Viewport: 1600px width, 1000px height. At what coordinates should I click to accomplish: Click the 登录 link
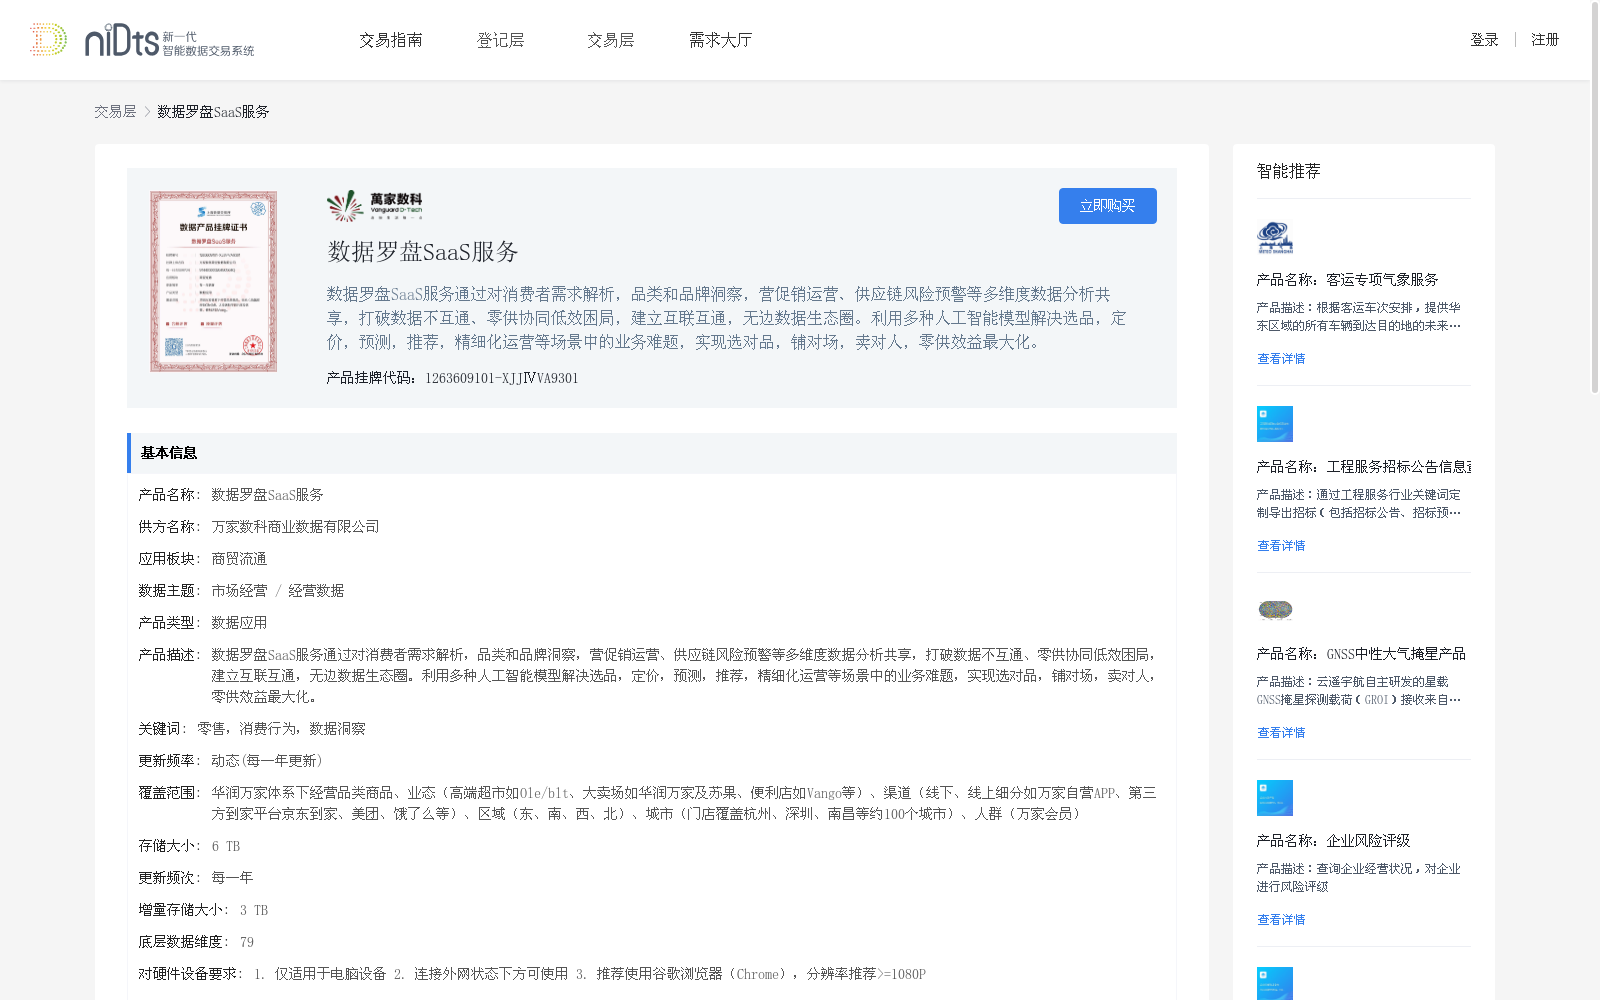(1484, 40)
